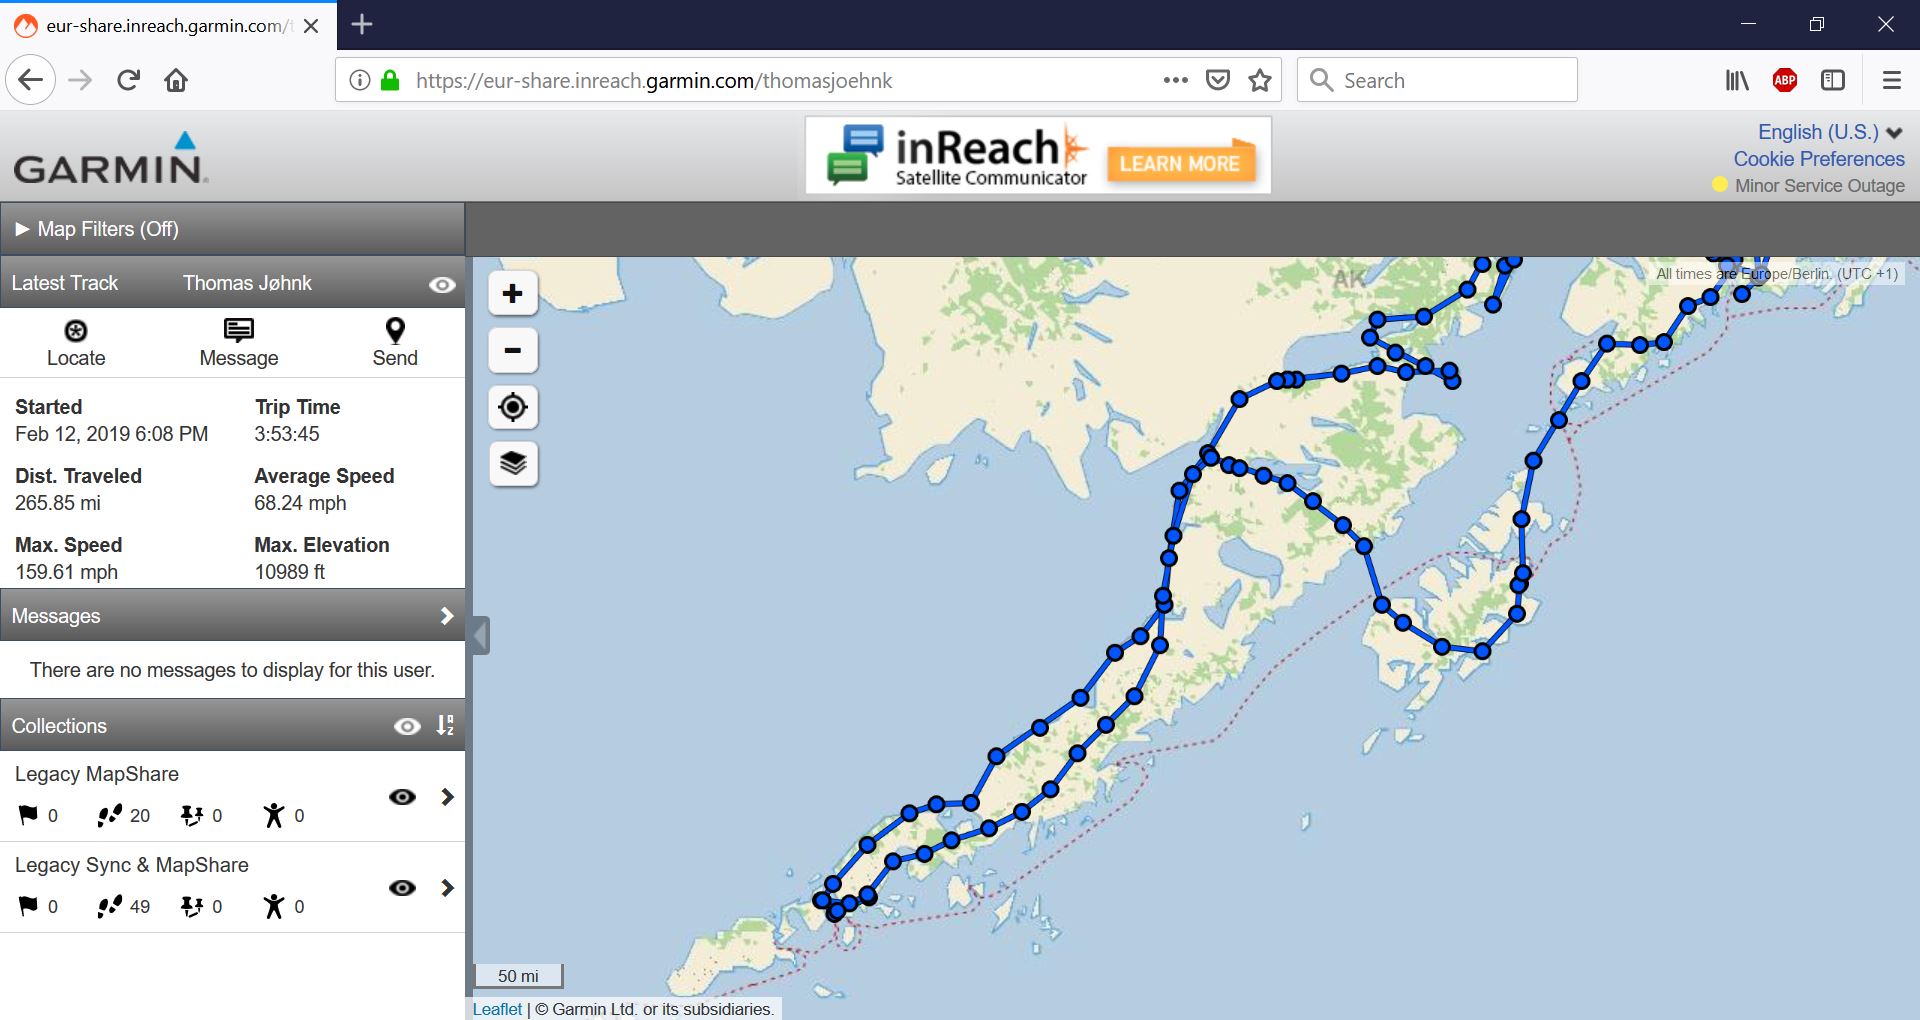The image size is (1920, 1020).
Task: Click the map zoom in plus button
Action: (513, 294)
